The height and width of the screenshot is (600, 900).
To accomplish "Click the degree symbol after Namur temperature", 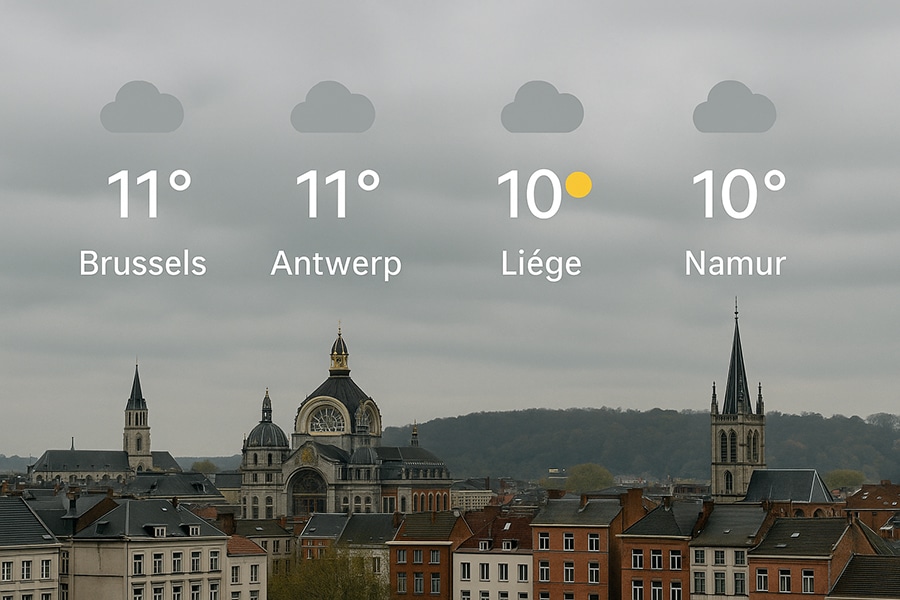I will click(774, 181).
